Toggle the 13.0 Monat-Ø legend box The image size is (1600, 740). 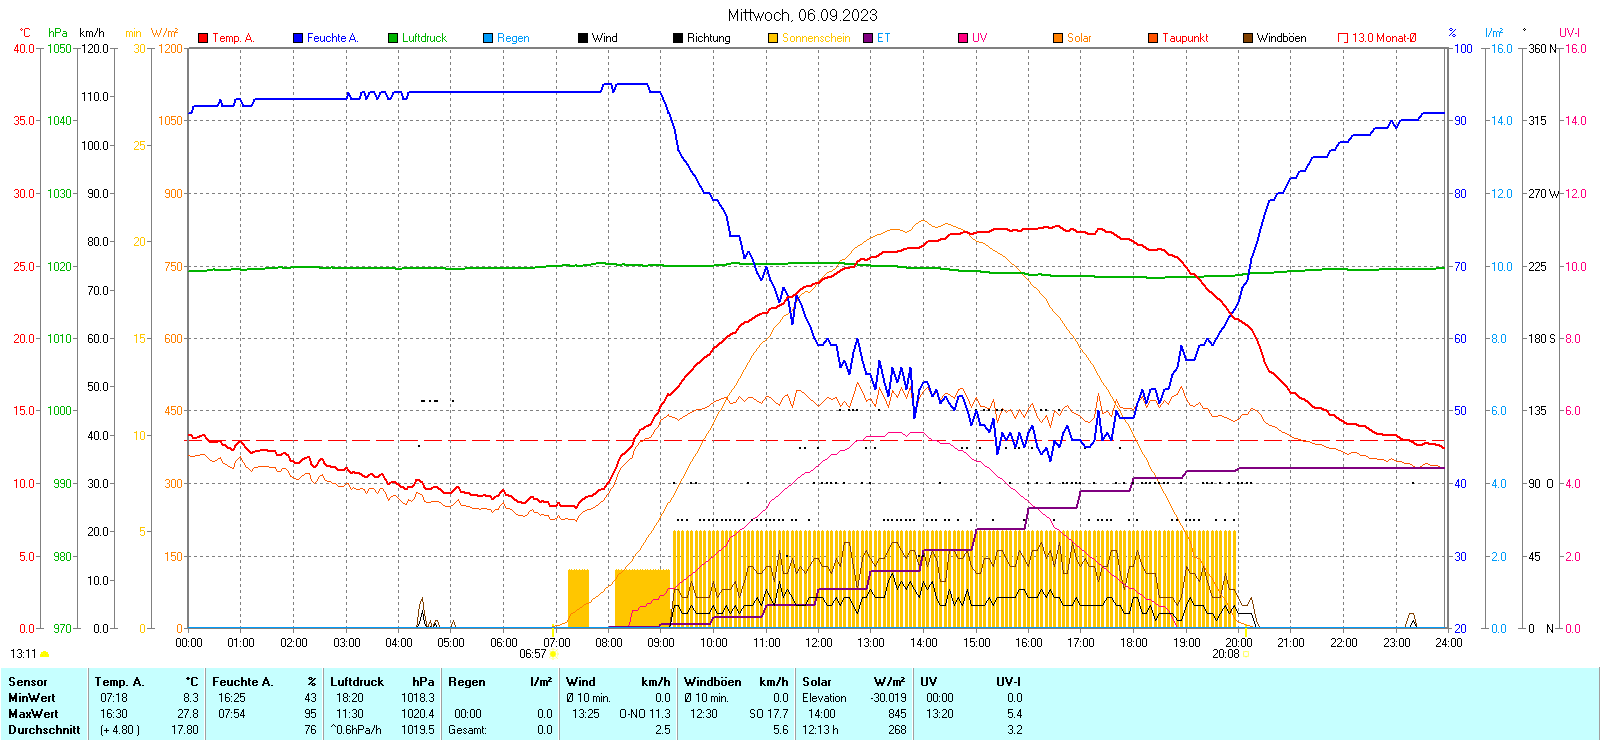[x=1343, y=38]
